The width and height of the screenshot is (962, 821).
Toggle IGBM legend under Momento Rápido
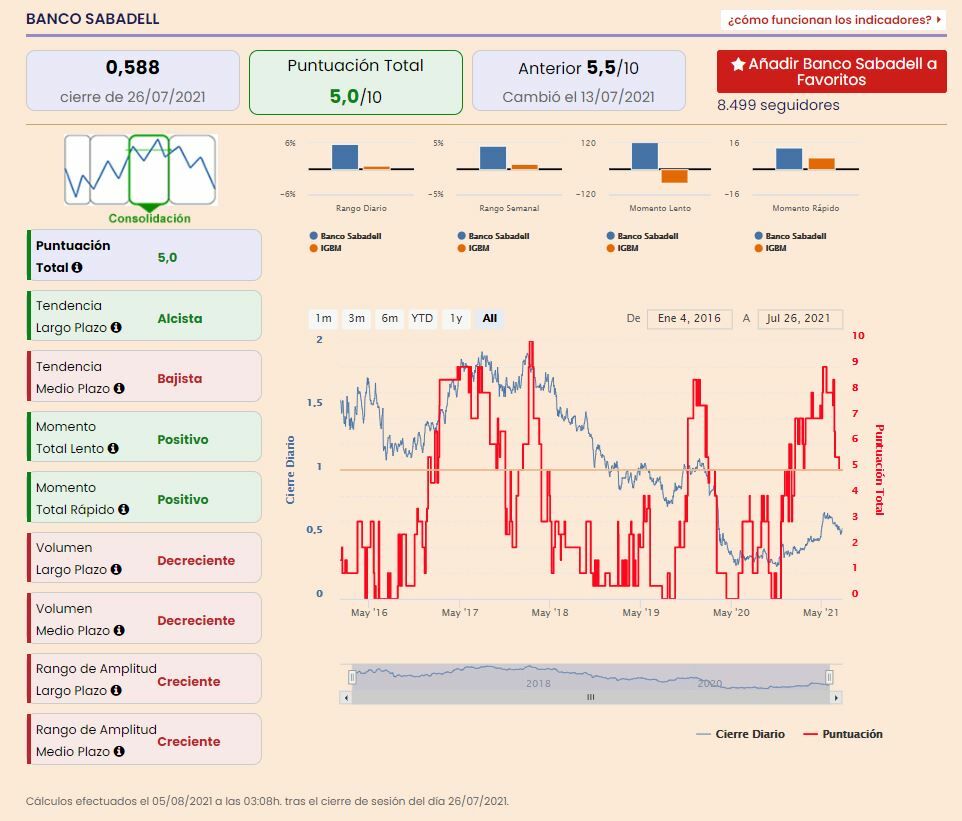(771, 248)
